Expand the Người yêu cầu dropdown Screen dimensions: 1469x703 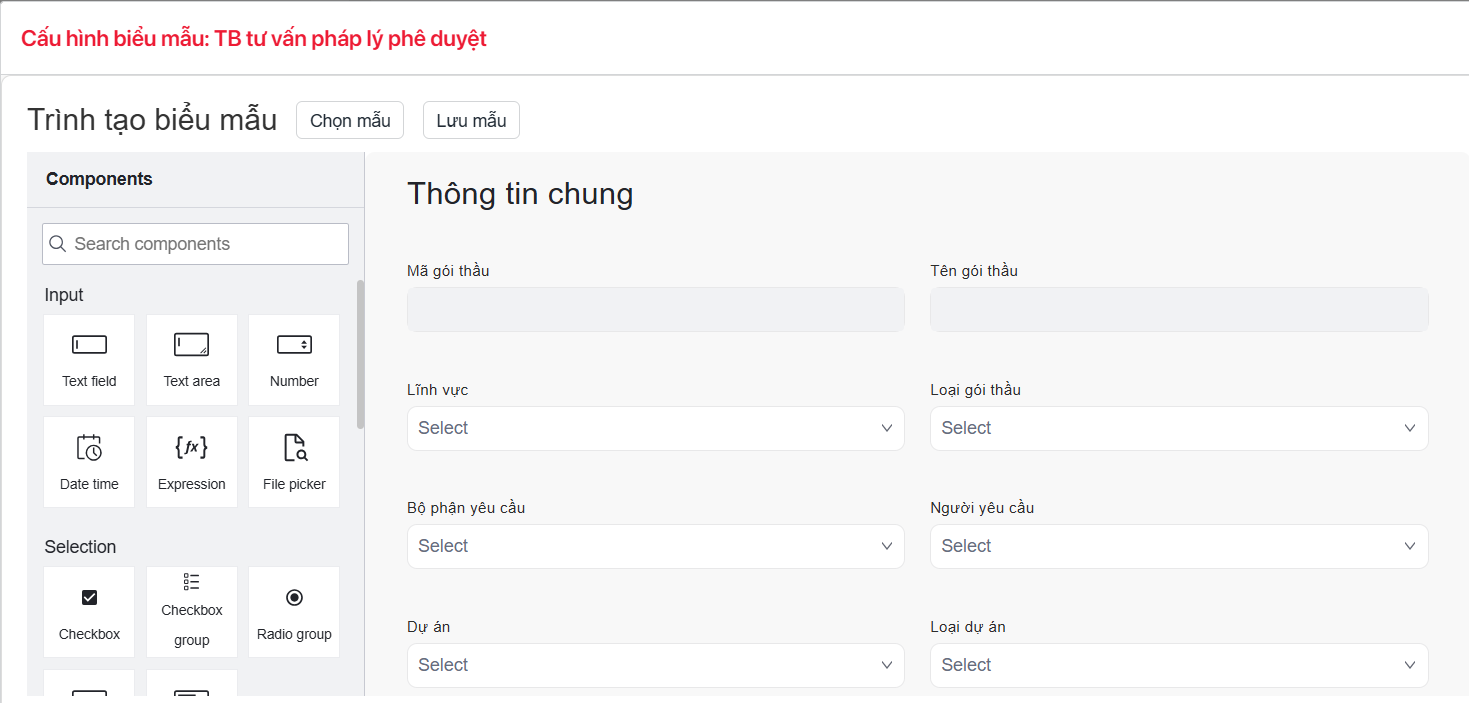[1178, 546]
